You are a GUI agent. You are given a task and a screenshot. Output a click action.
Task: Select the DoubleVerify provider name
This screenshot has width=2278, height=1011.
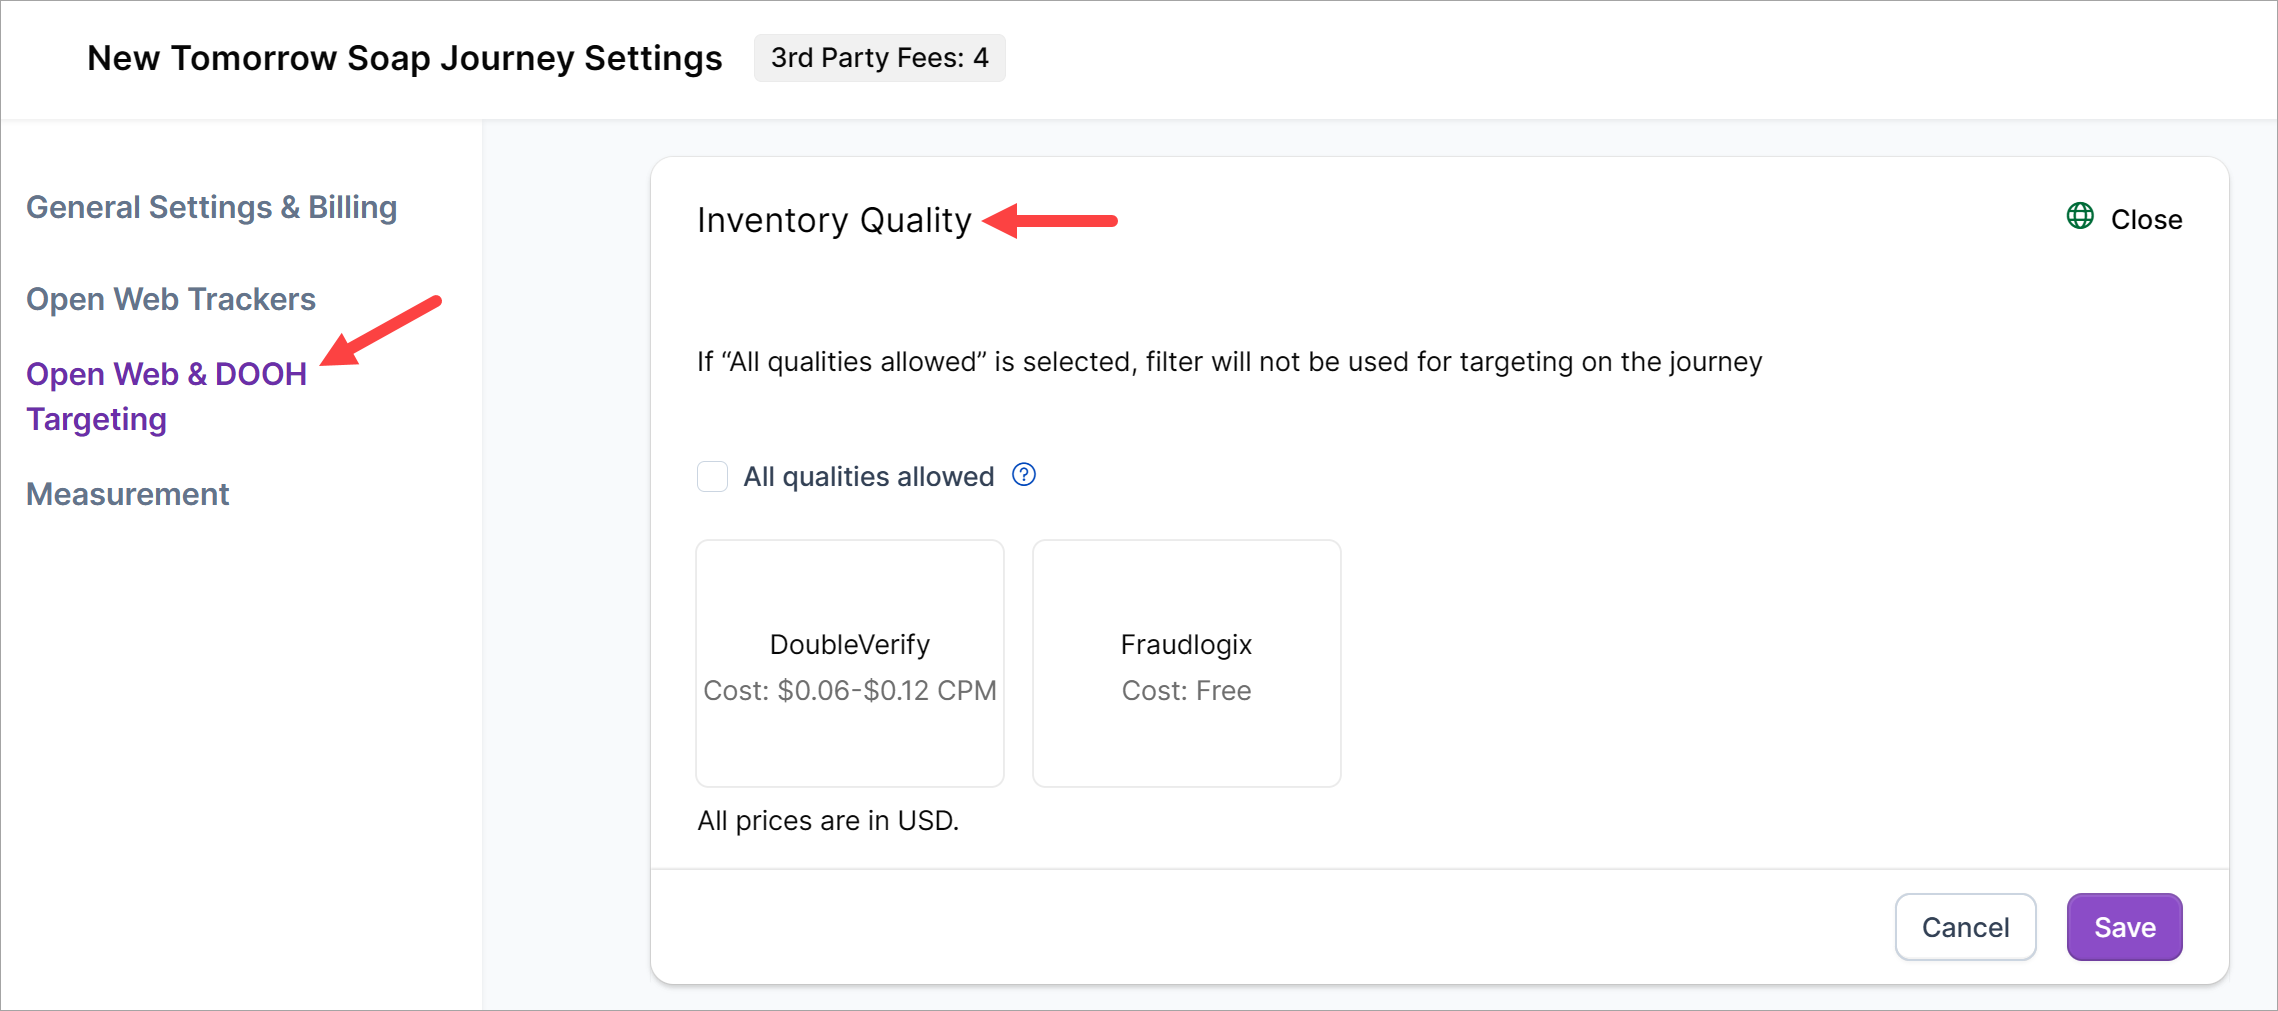849,645
